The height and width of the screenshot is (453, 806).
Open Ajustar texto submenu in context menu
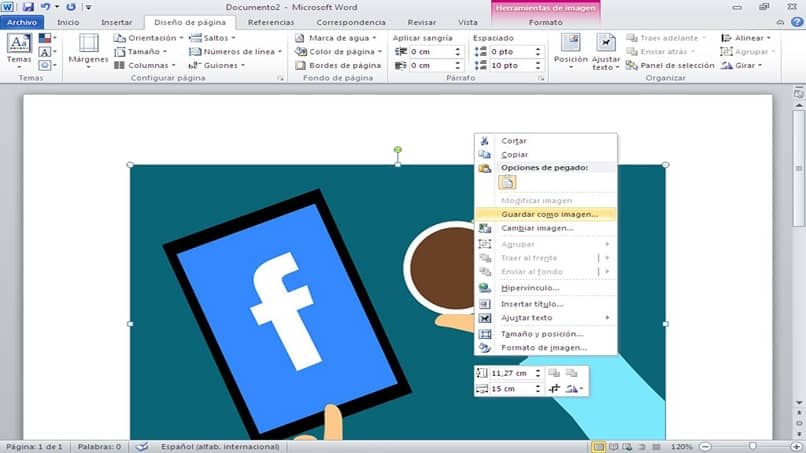[x=545, y=318]
